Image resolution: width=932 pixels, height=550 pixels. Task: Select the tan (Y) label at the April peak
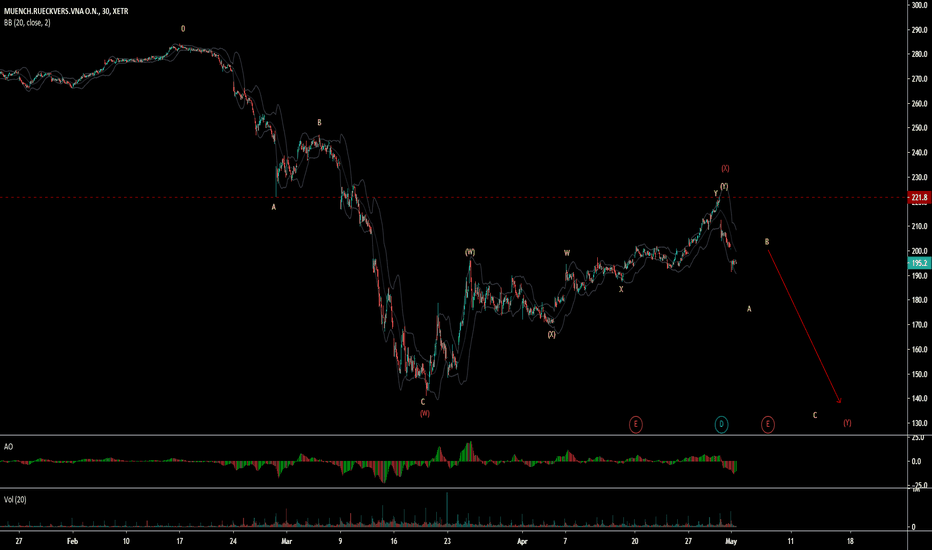point(724,186)
